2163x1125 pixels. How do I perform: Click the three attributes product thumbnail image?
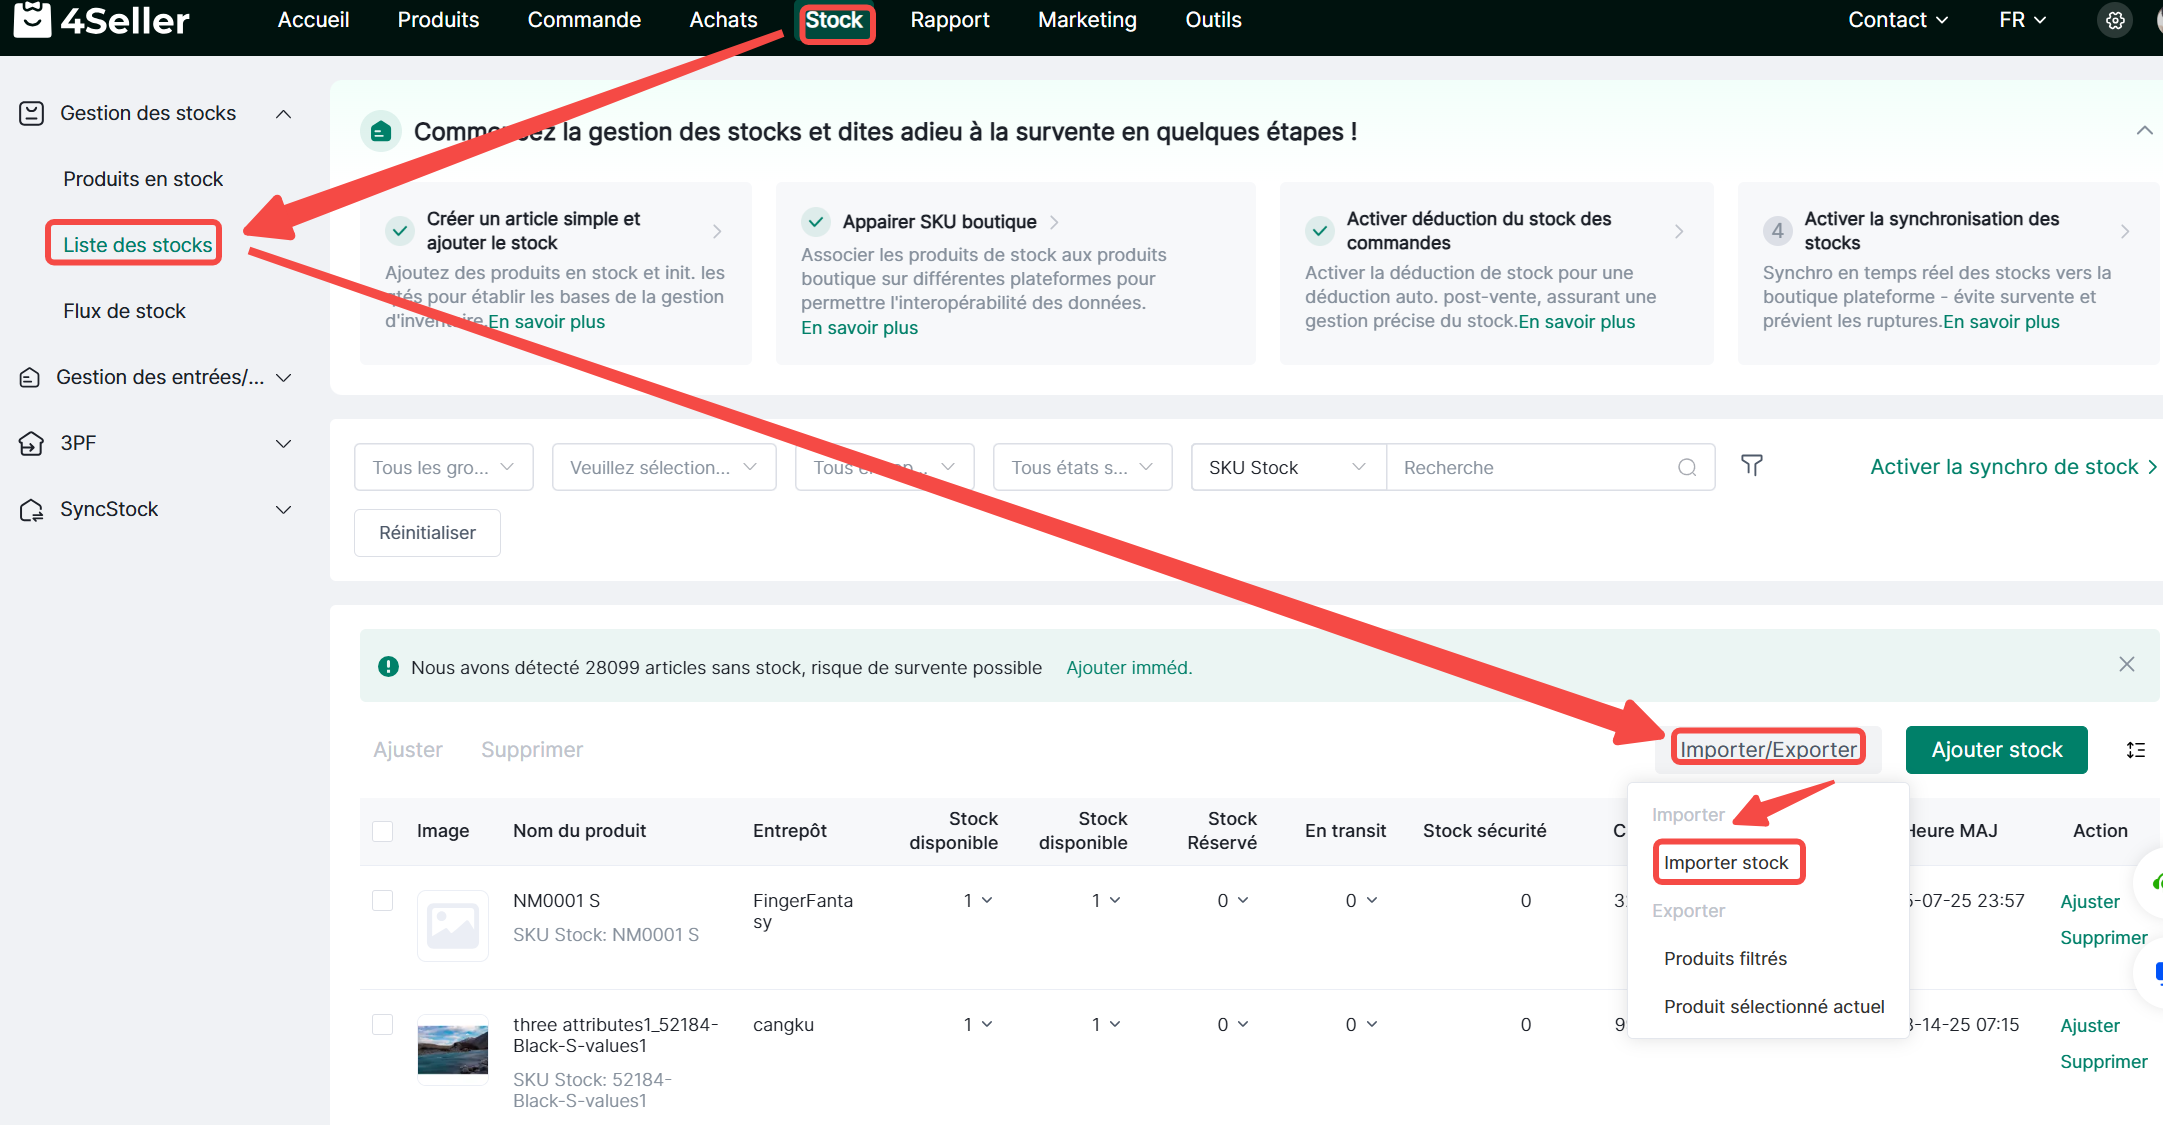[452, 1050]
